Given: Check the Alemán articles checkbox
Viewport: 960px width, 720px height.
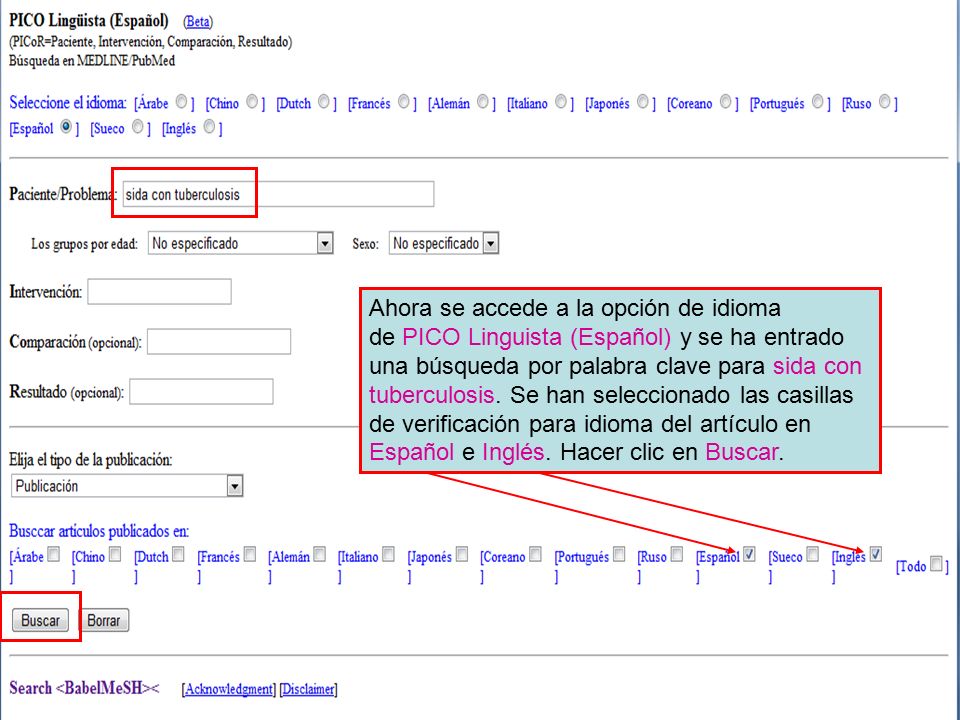Looking at the screenshot, I should point(320,554).
